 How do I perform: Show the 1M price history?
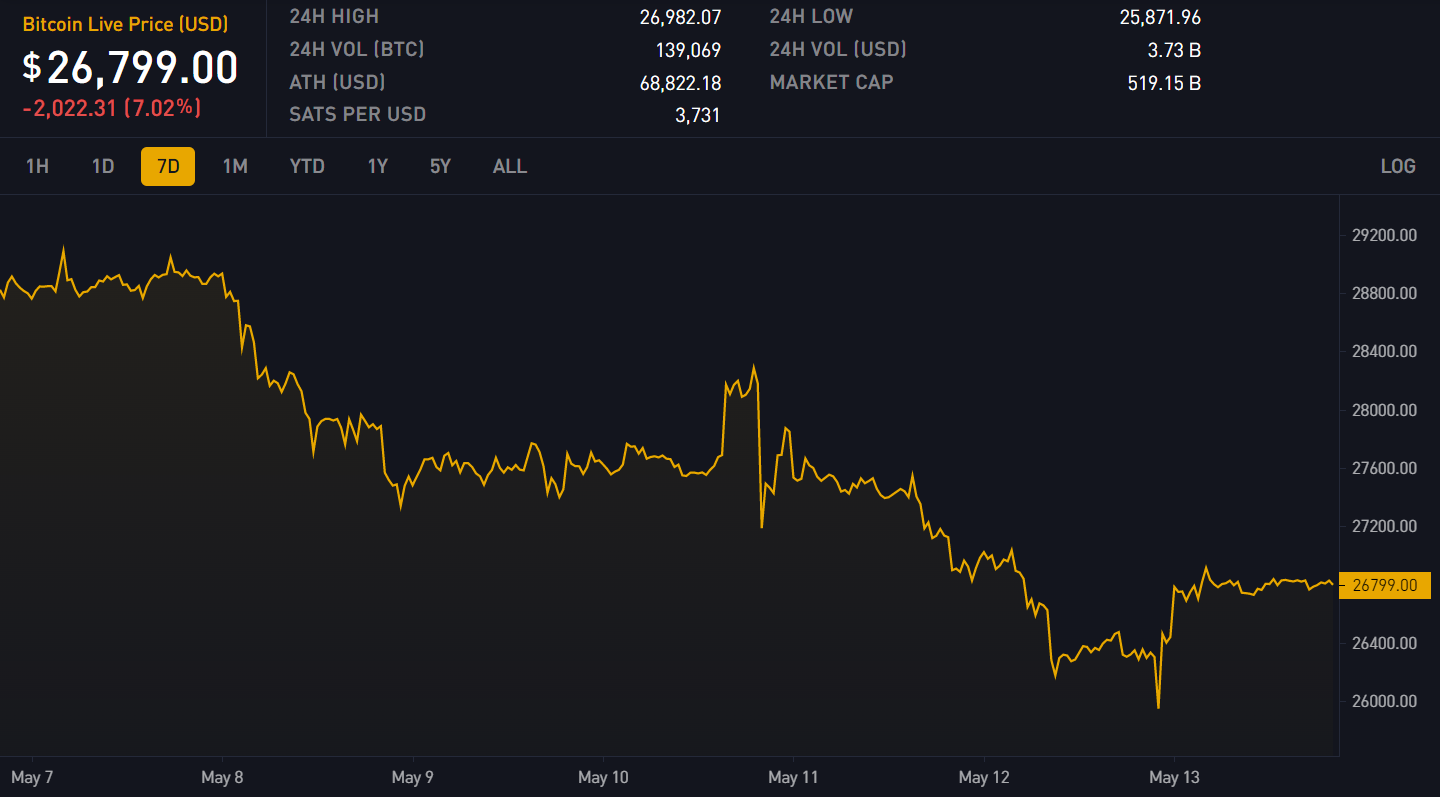[235, 166]
